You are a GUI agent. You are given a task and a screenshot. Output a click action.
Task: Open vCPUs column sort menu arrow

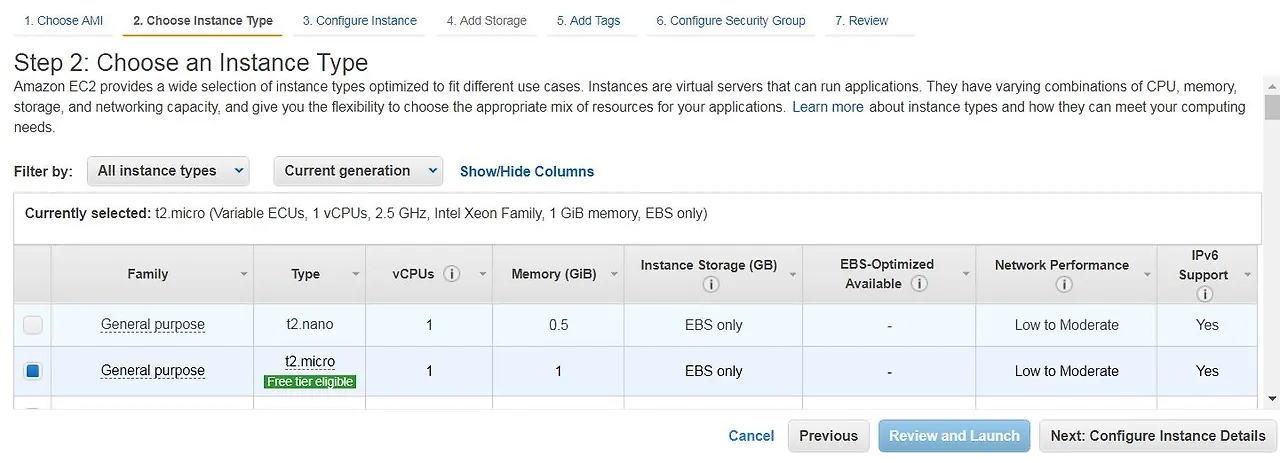click(483, 274)
